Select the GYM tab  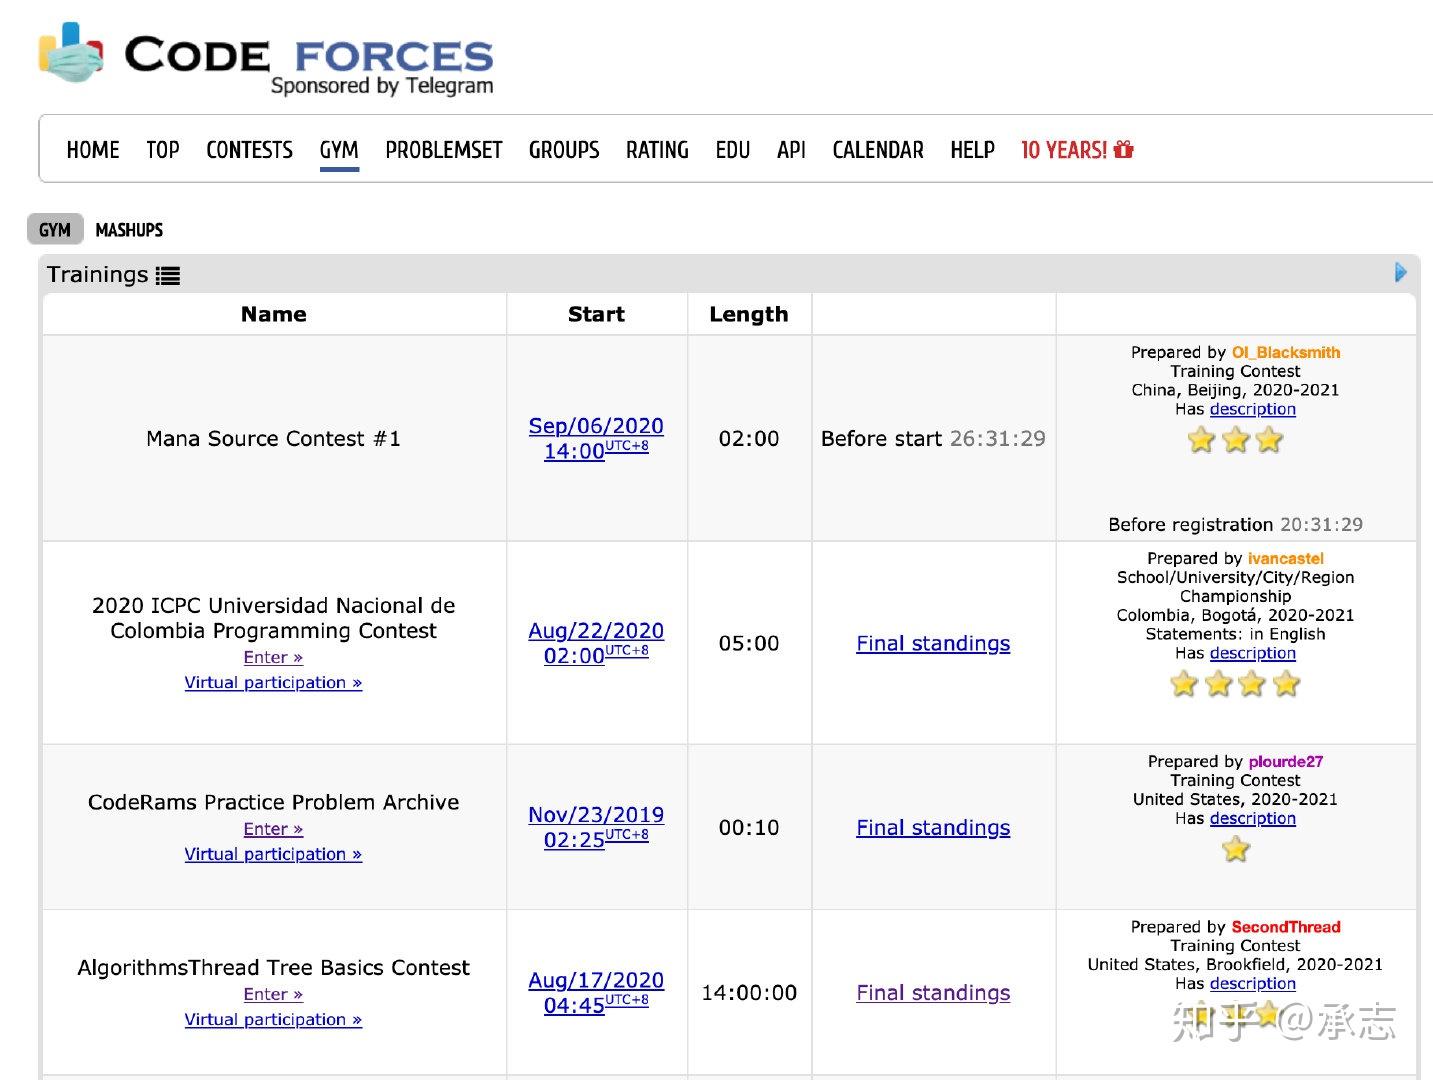55,229
